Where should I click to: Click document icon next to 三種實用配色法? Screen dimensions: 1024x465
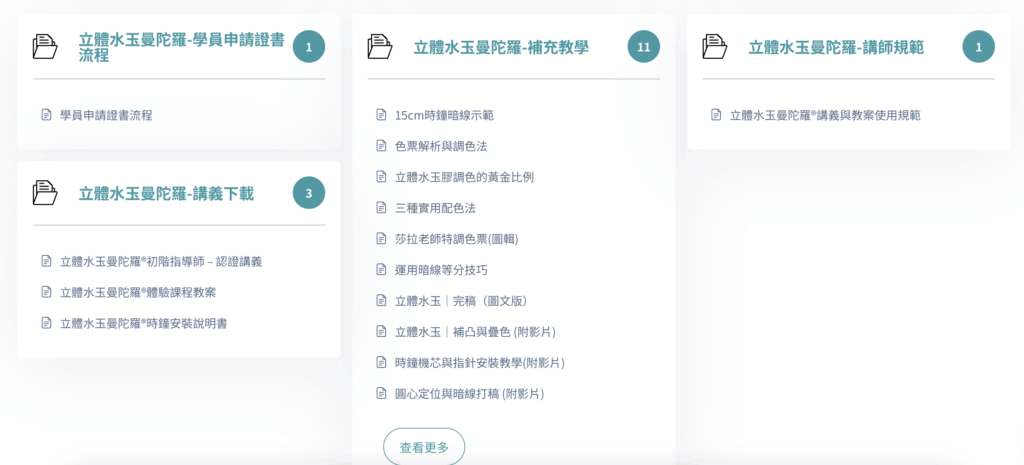381,208
